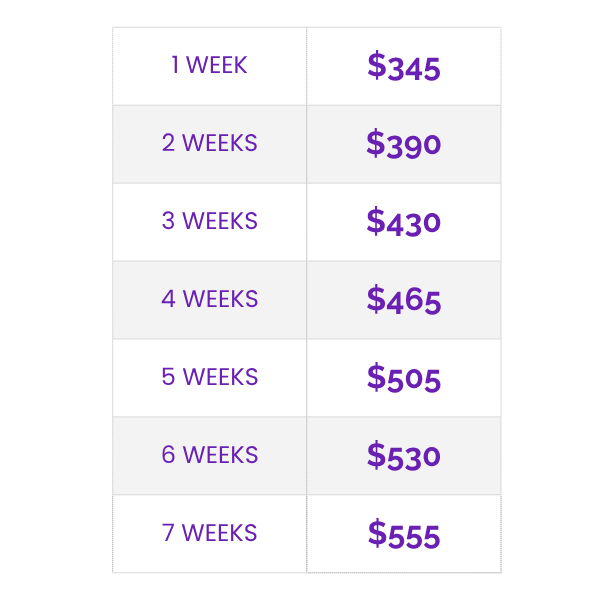Image resolution: width=600 pixels, height=600 pixels.
Task: Click the 6 WEEKS duration label
Action: coord(209,456)
